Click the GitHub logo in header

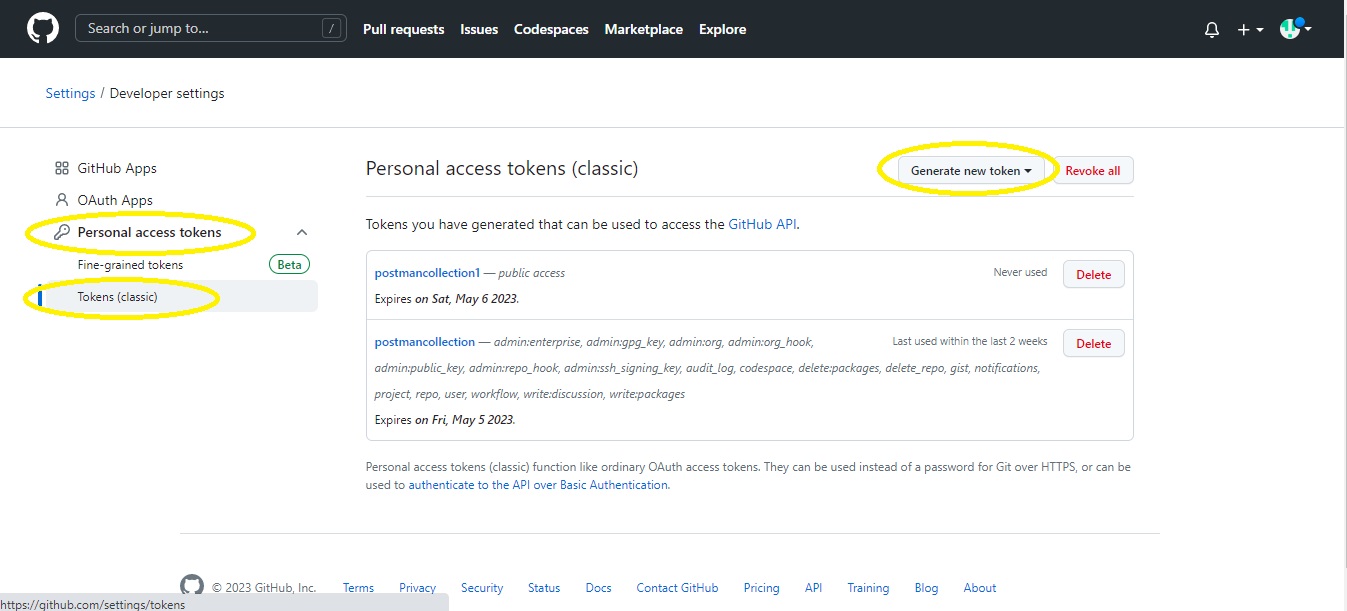coord(42,29)
